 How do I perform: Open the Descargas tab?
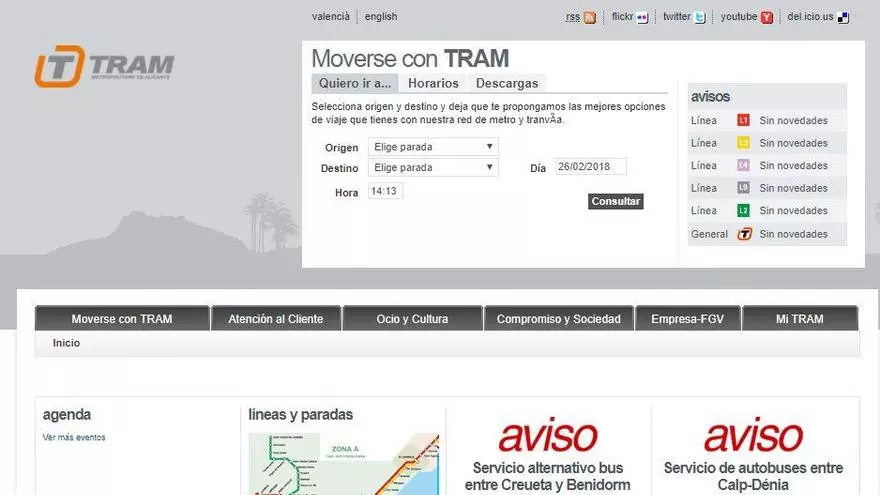point(507,84)
